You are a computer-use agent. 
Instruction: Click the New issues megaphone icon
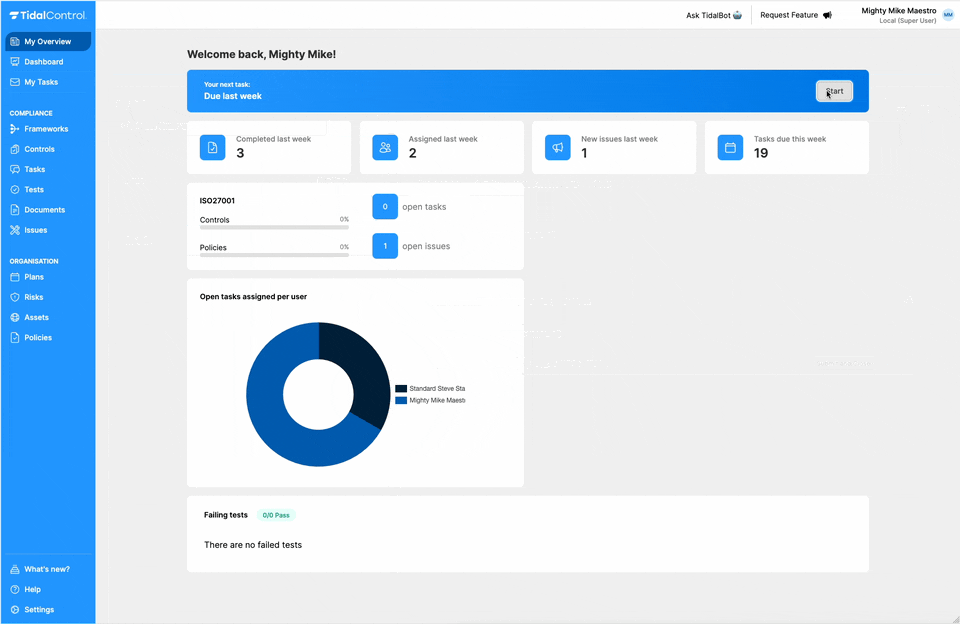click(x=557, y=146)
